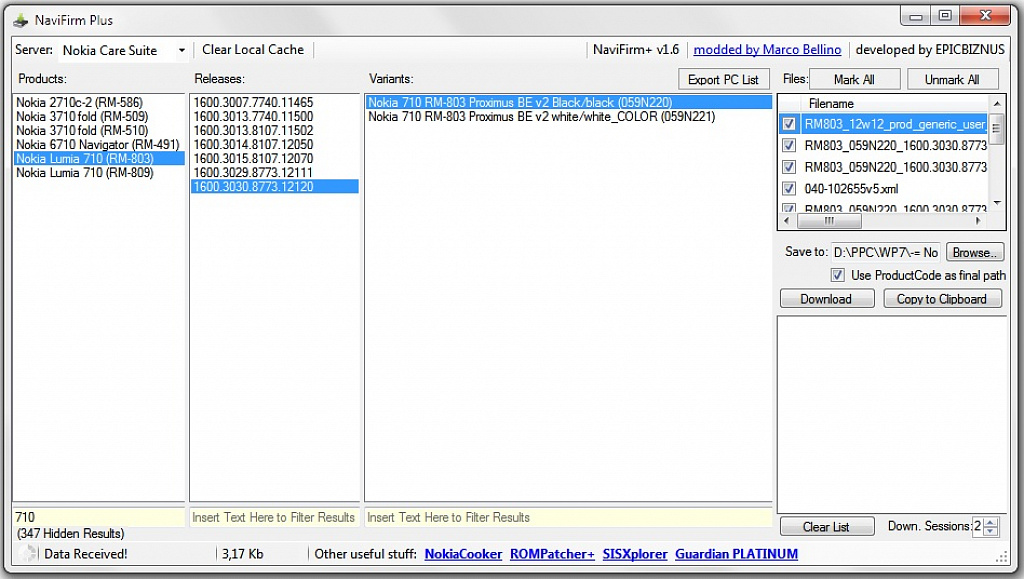Click the Down. Sessions value field

point(978,526)
